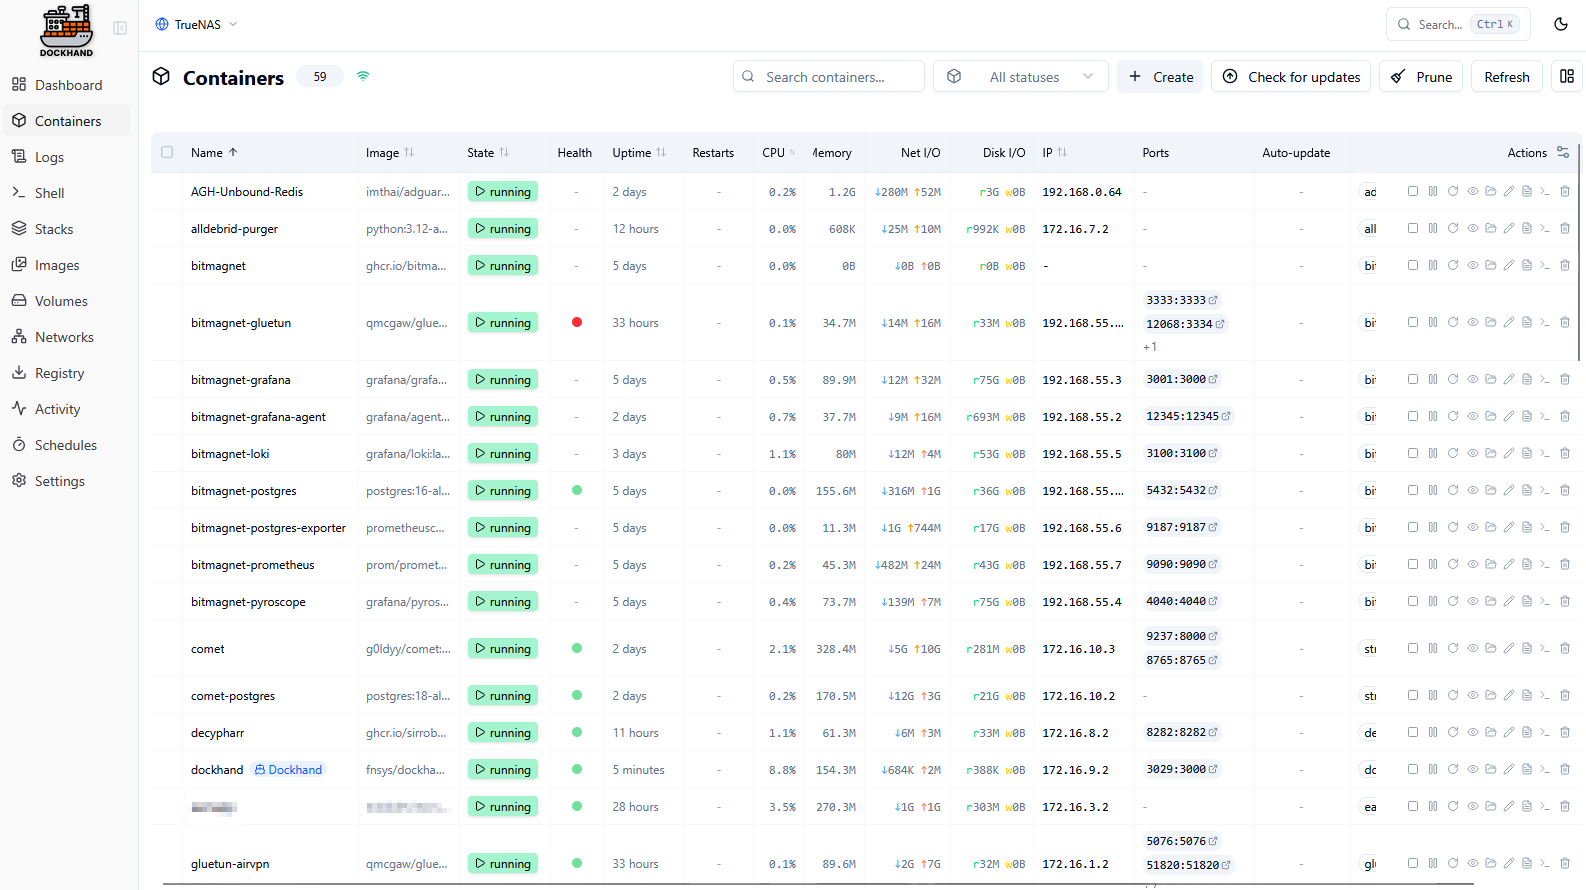Switch the table layout view toggle
Screen dimensions: 1586x890
(1566, 77)
